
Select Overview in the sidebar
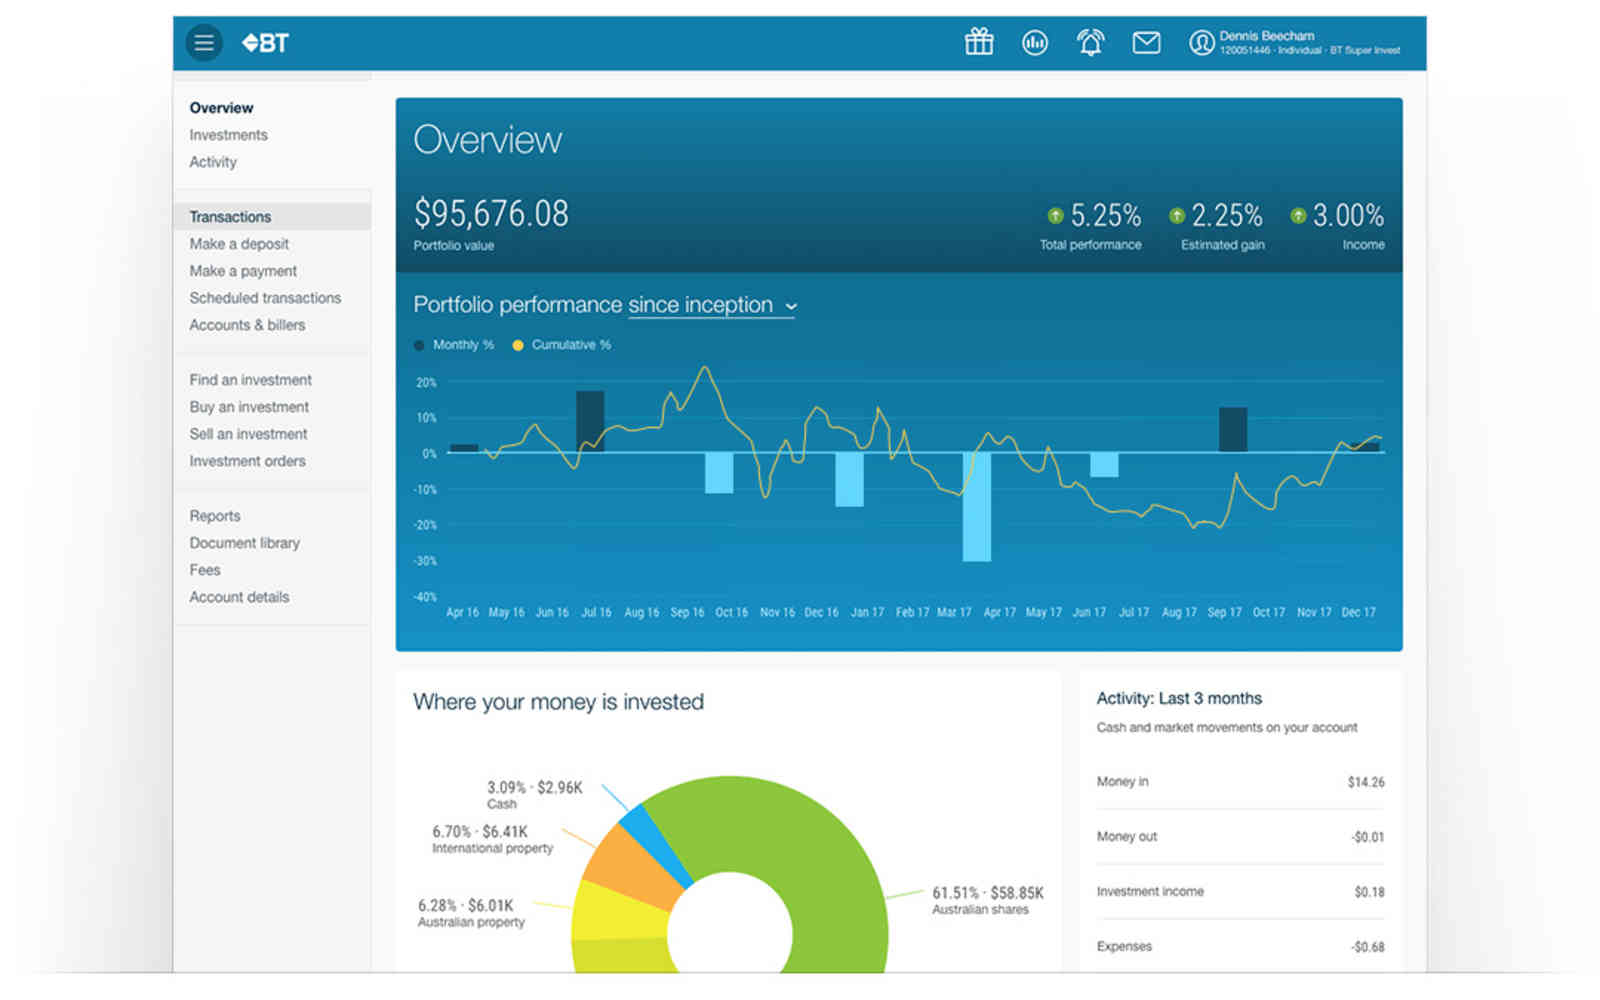tap(221, 108)
